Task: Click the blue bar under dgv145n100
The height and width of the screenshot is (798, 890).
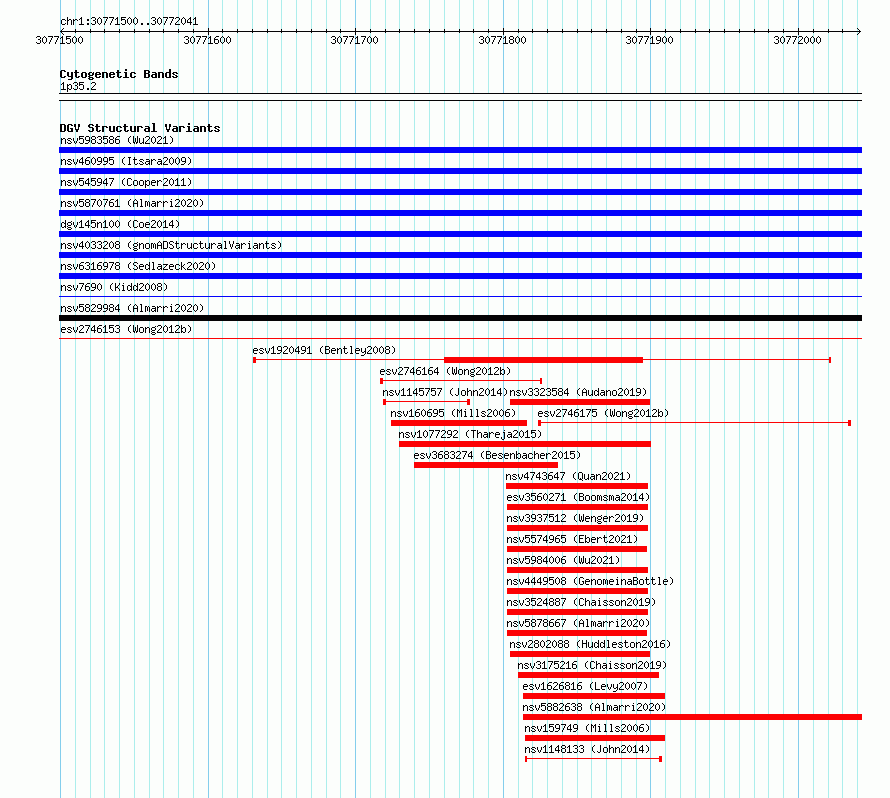Action: pyautogui.click(x=460, y=234)
